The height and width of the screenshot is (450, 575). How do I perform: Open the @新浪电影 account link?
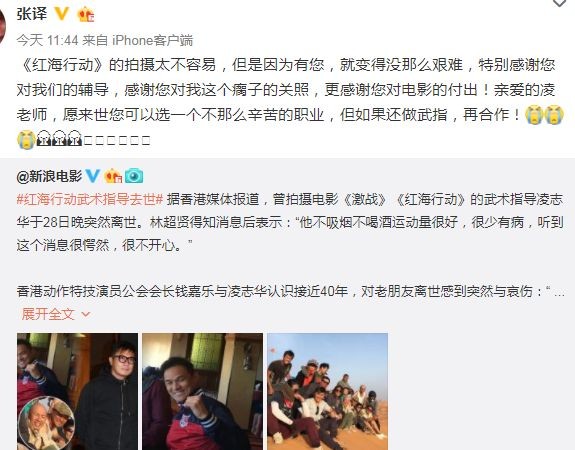click(x=49, y=176)
